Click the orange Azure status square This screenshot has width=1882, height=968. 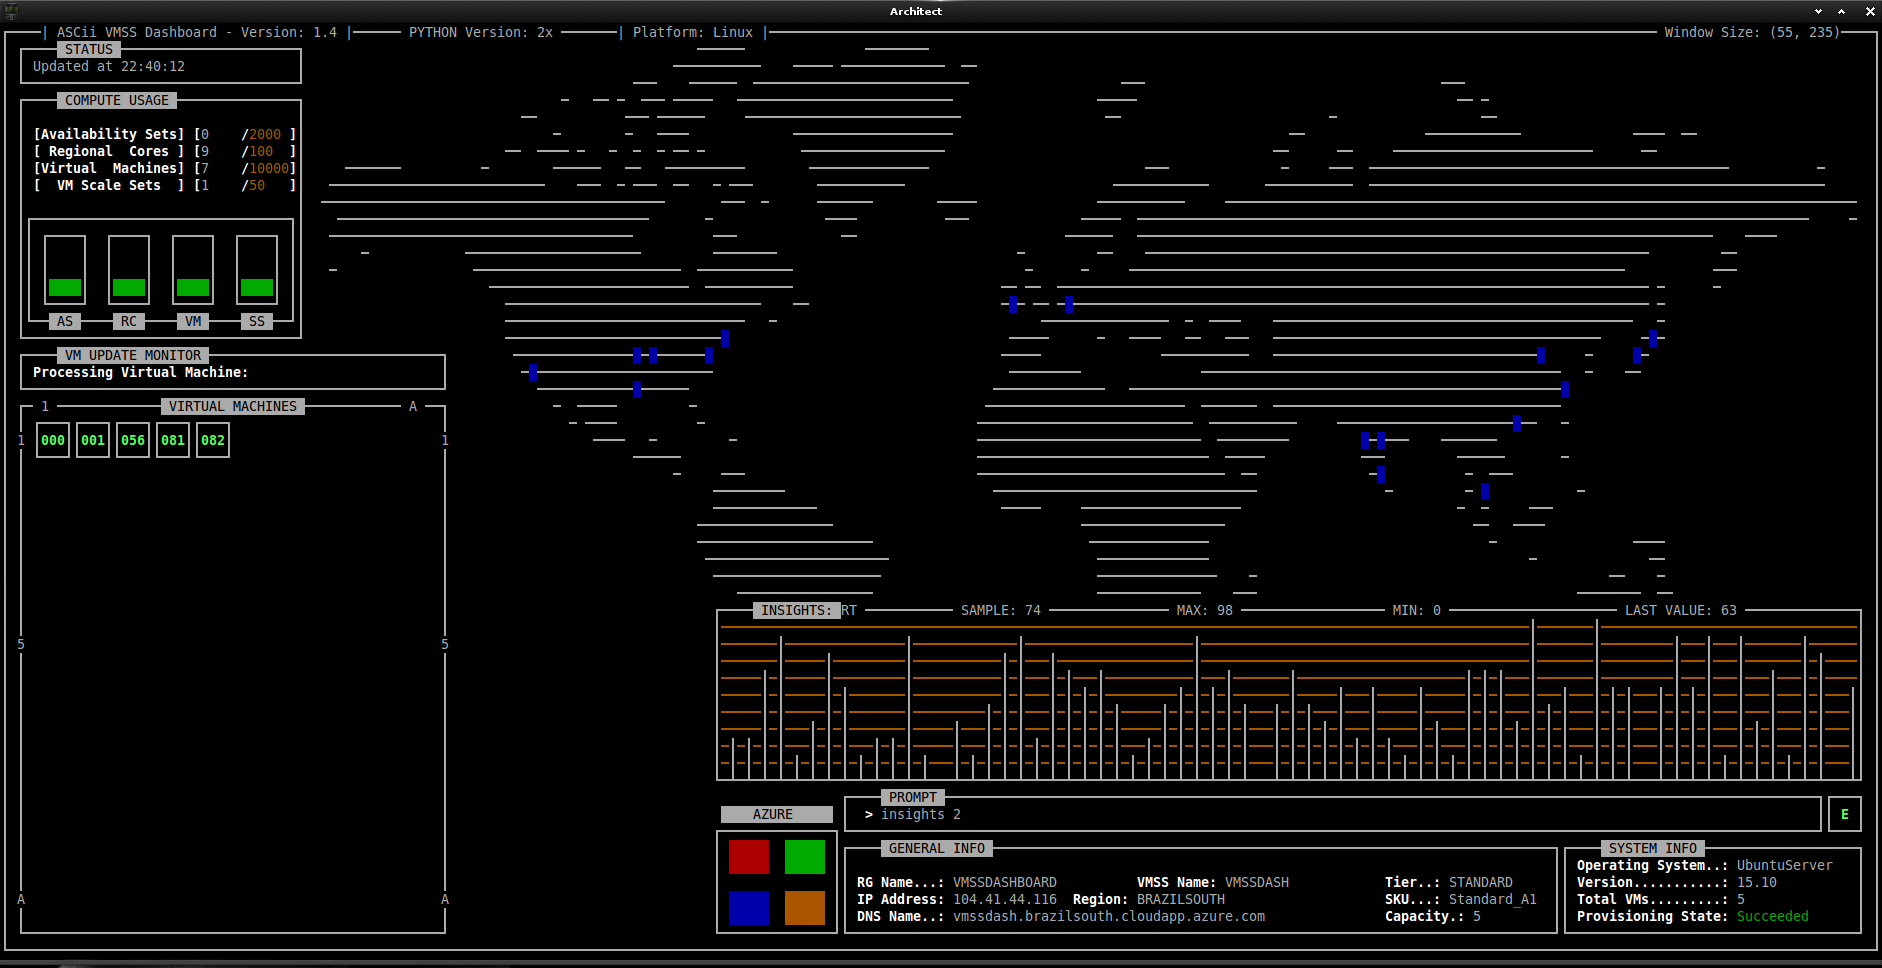(805, 908)
